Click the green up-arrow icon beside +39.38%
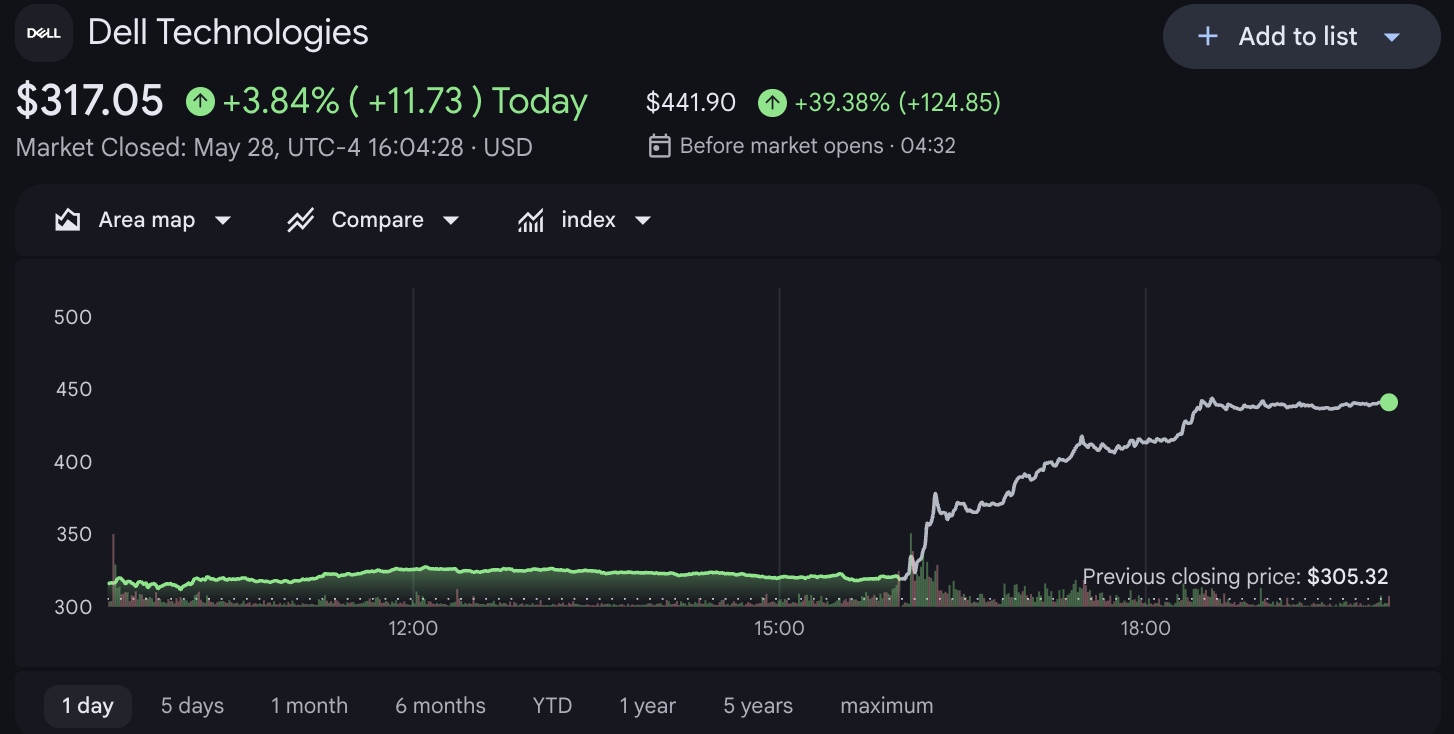 pos(772,103)
